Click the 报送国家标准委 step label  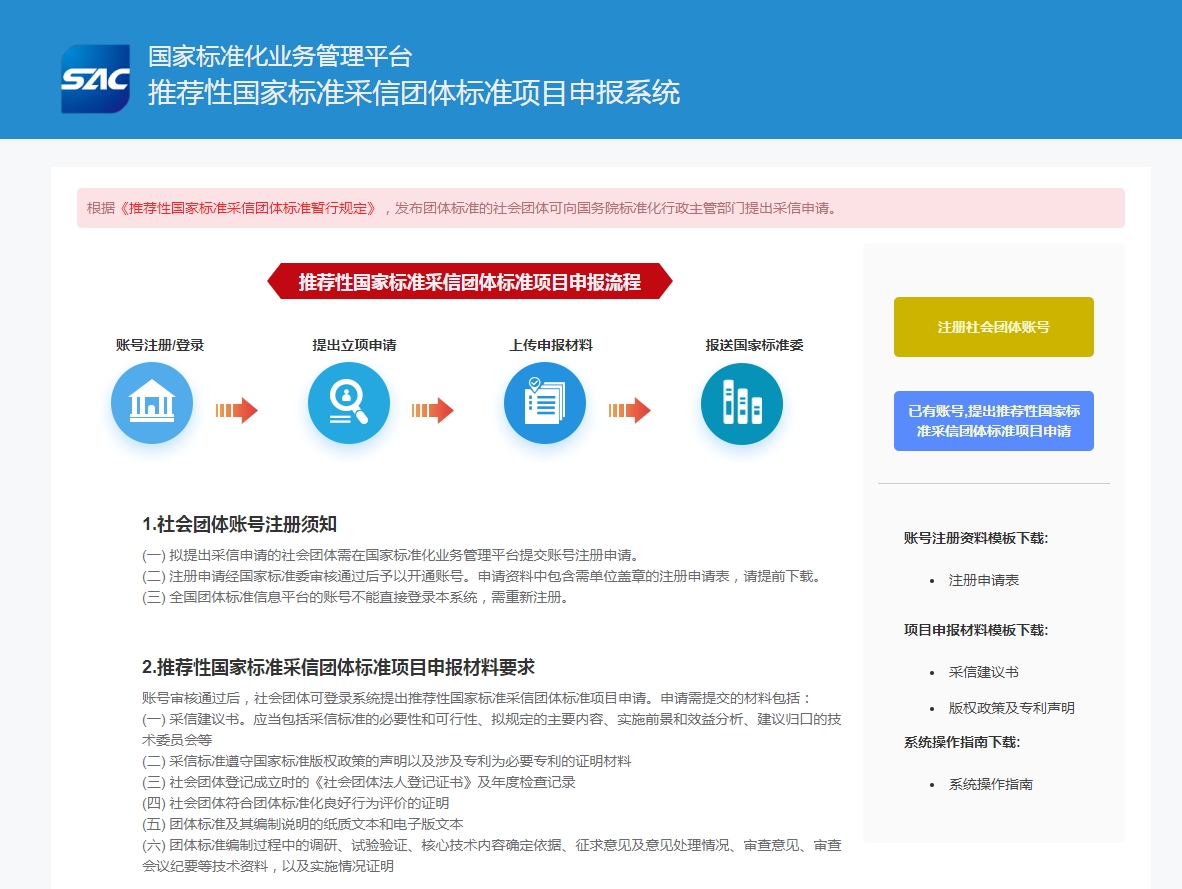(x=755, y=345)
